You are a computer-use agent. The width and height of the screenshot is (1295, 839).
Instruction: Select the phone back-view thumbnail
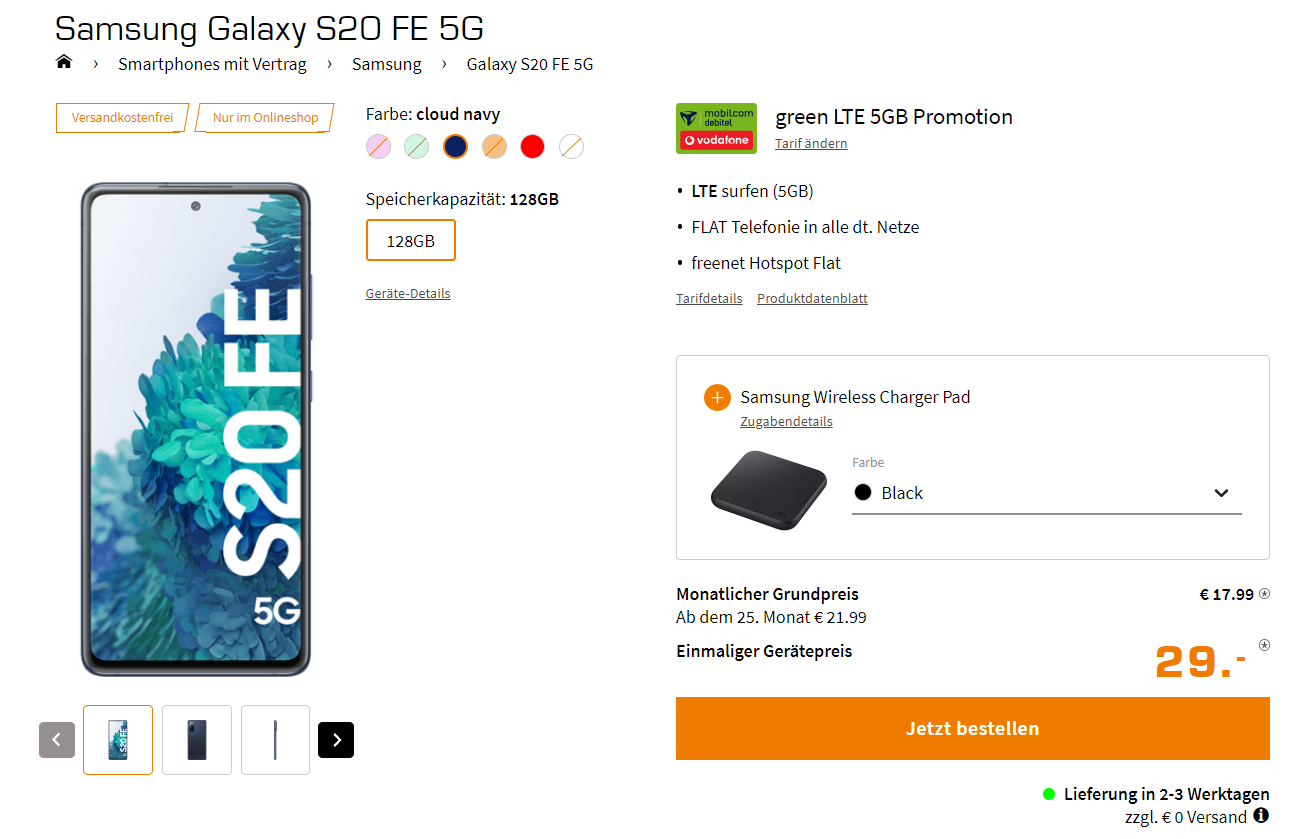pos(197,740)
